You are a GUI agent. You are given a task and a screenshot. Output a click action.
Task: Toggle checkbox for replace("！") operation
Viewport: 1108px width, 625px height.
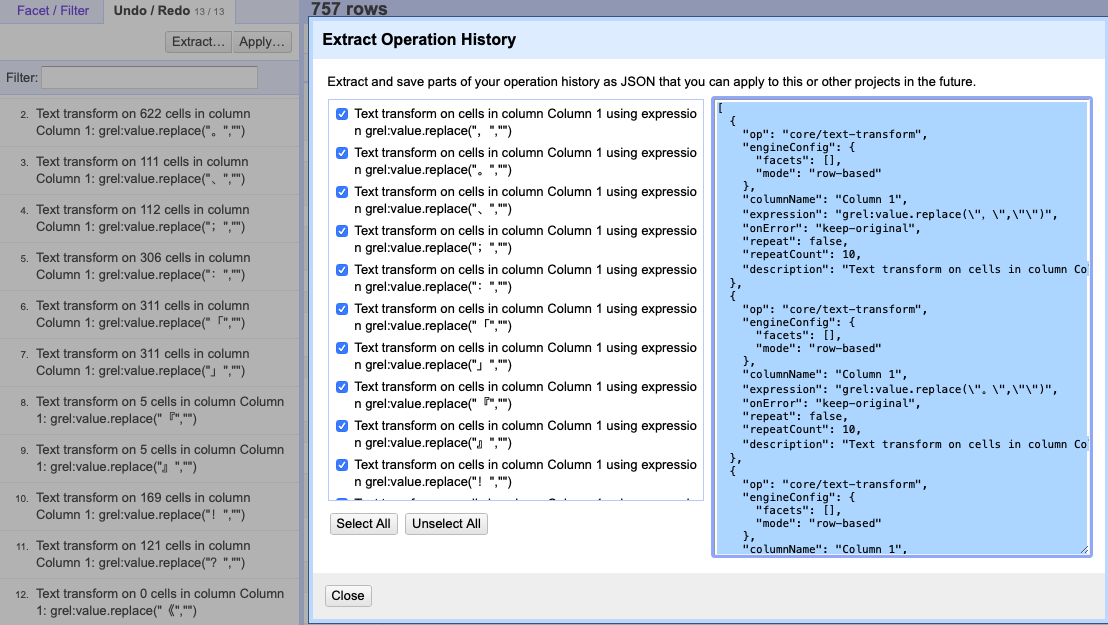pyautogui.click(x=342, y=465)
